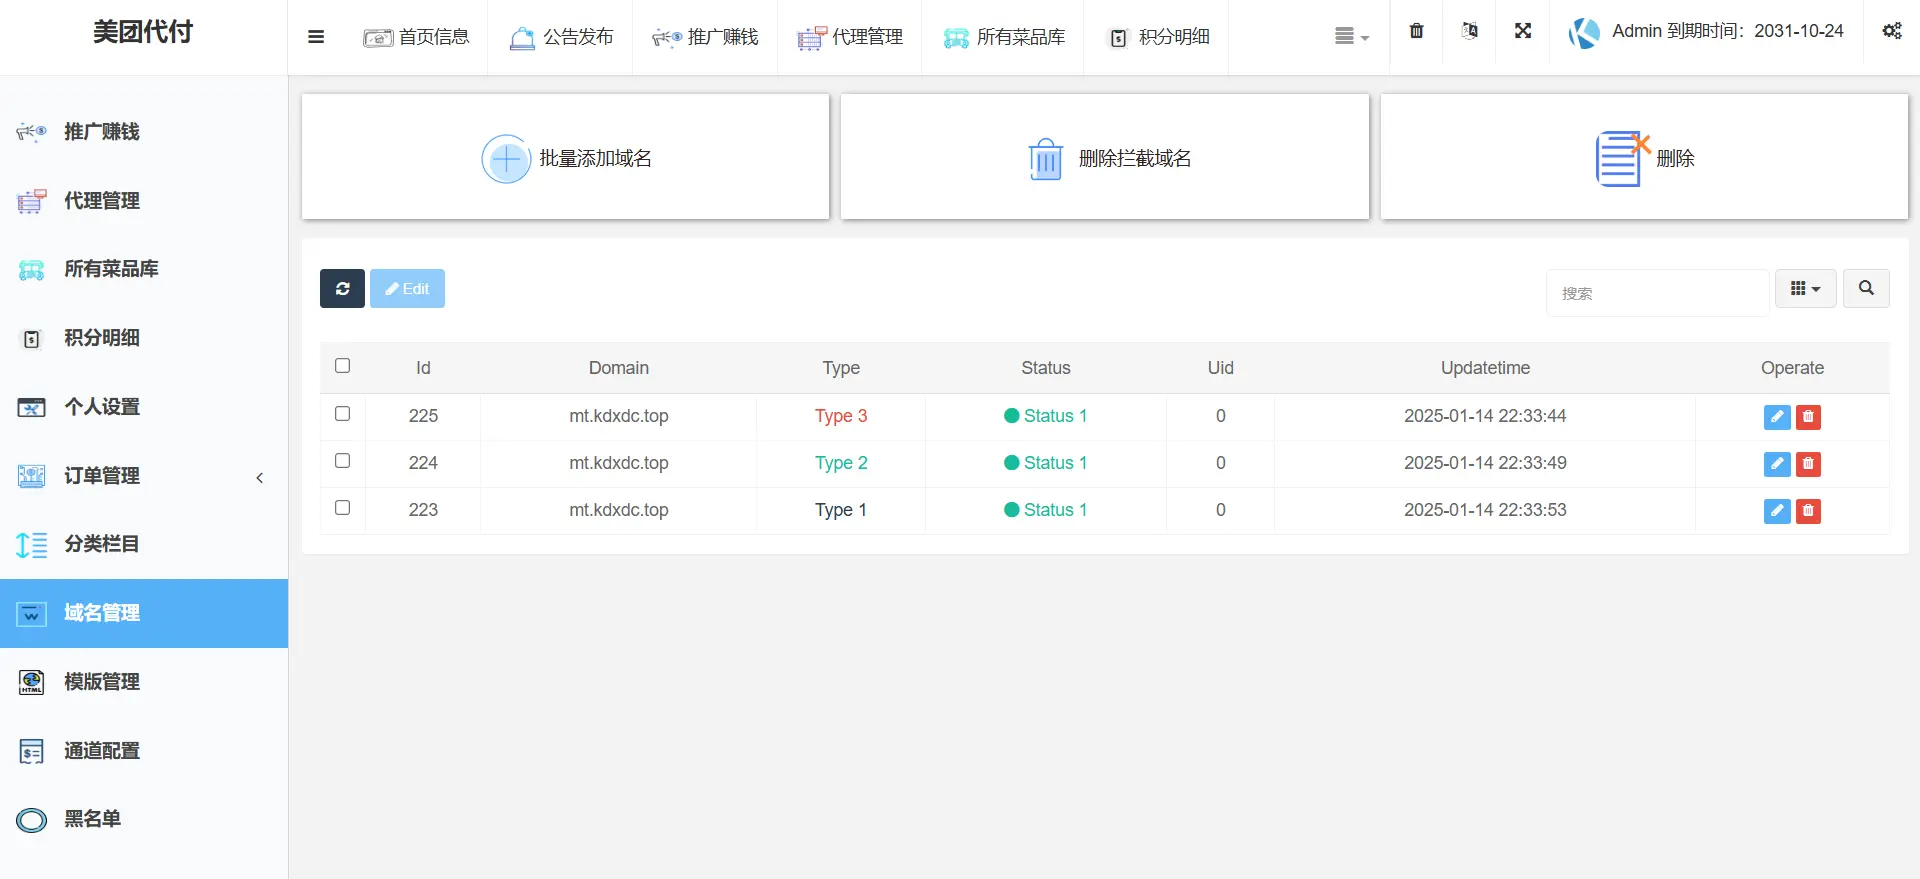
Task: Toggle the select-all header checkbox
Action: [x=342, y=366]
